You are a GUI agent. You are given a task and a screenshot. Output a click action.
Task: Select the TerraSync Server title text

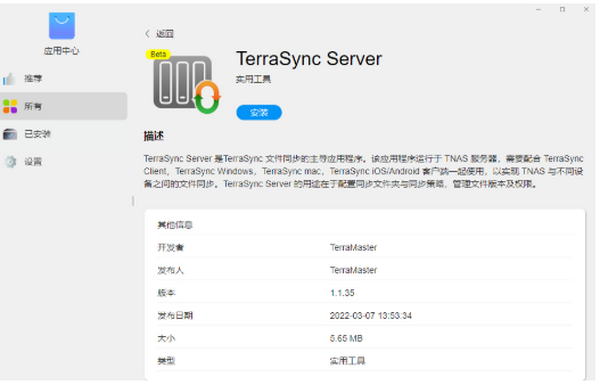pyautogui.click(x=309, y=59)
